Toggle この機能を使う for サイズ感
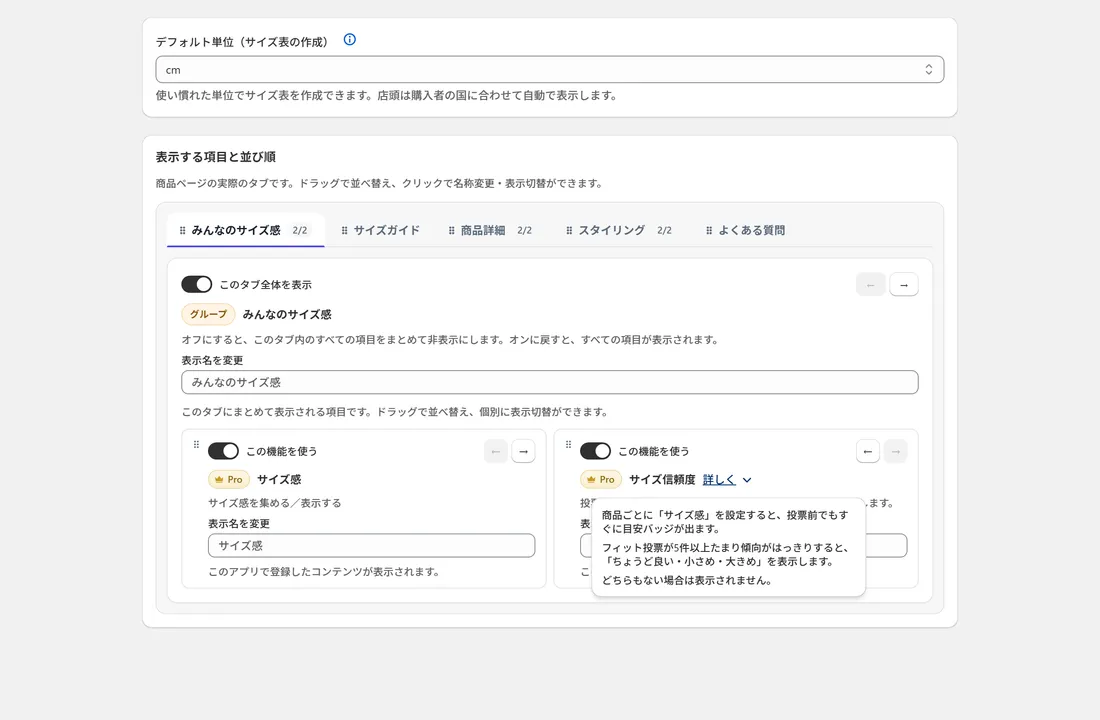Screen dimensions: 1100x720 (223, 451)
